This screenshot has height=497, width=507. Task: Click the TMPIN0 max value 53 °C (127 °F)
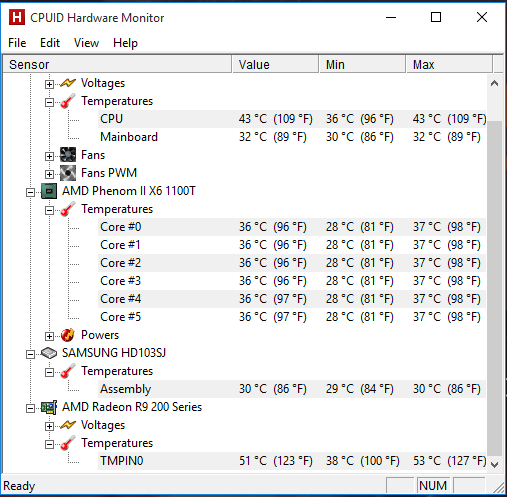click(450, 461)
